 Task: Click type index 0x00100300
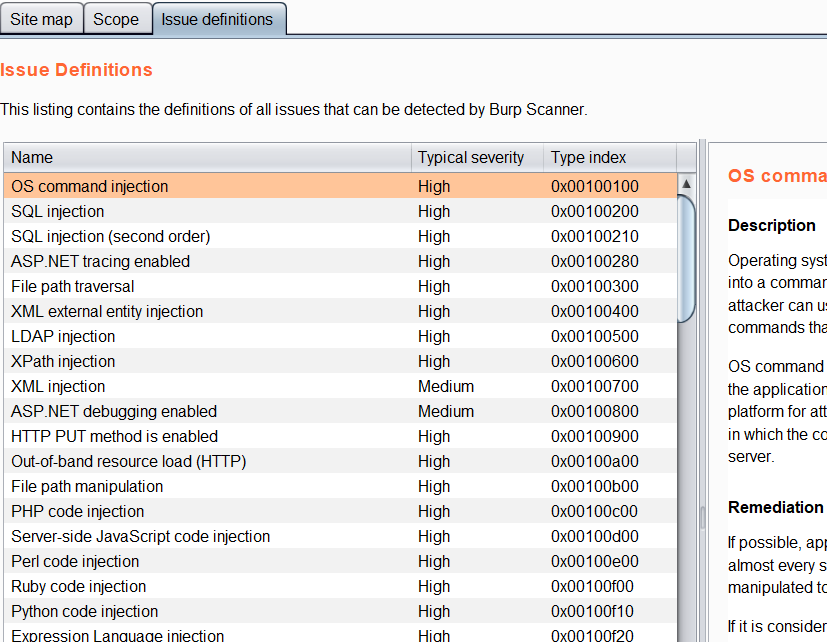click(x=594, y=286)
